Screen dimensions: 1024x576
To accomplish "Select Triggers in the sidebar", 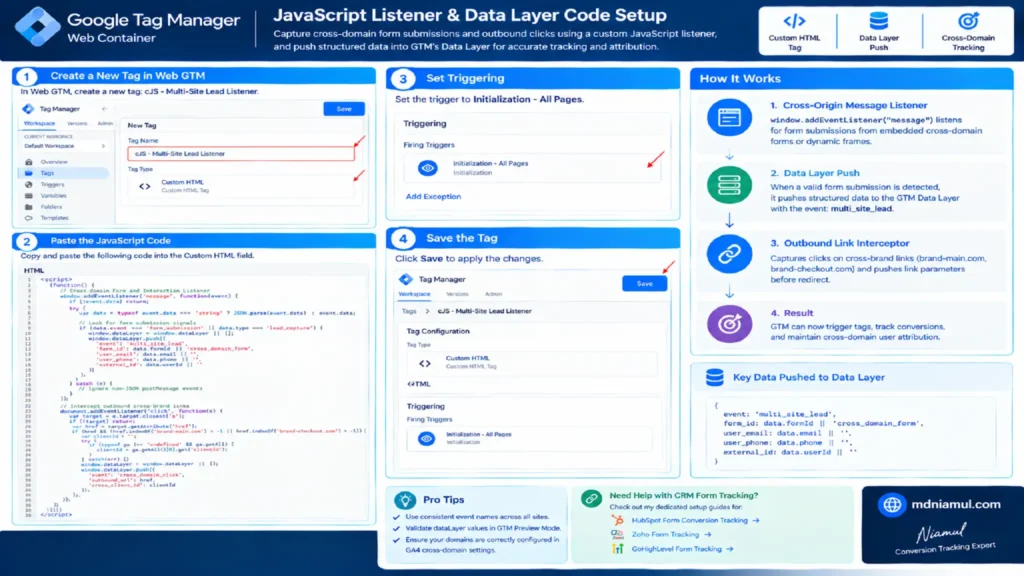I will pyautogui.click(x=52, y=185).
